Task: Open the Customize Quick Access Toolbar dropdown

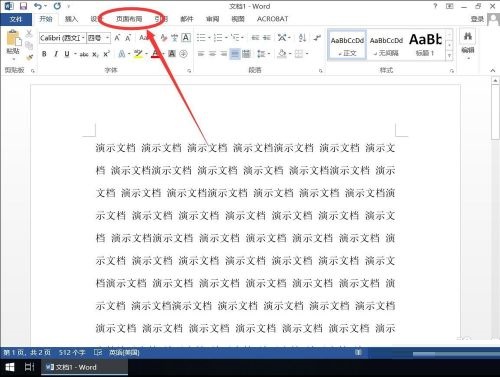Action: point(69,6)
